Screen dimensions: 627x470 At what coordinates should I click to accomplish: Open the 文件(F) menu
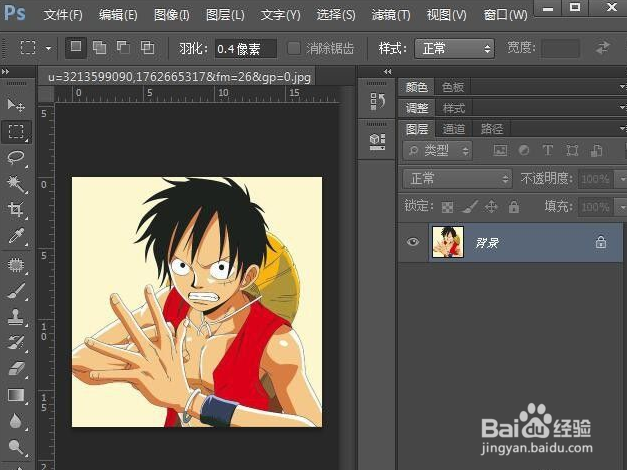coord(63,15)
